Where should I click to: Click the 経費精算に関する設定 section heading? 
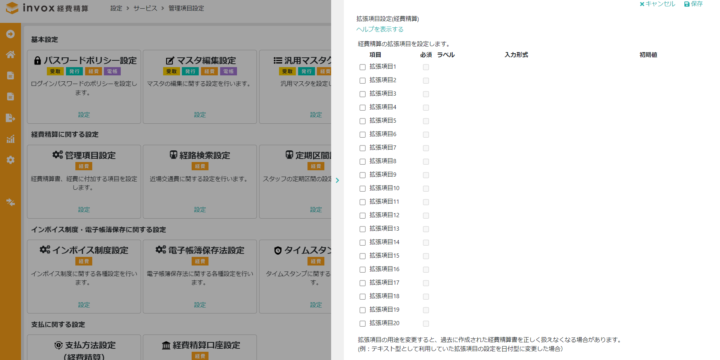click(x=65, y=135)
